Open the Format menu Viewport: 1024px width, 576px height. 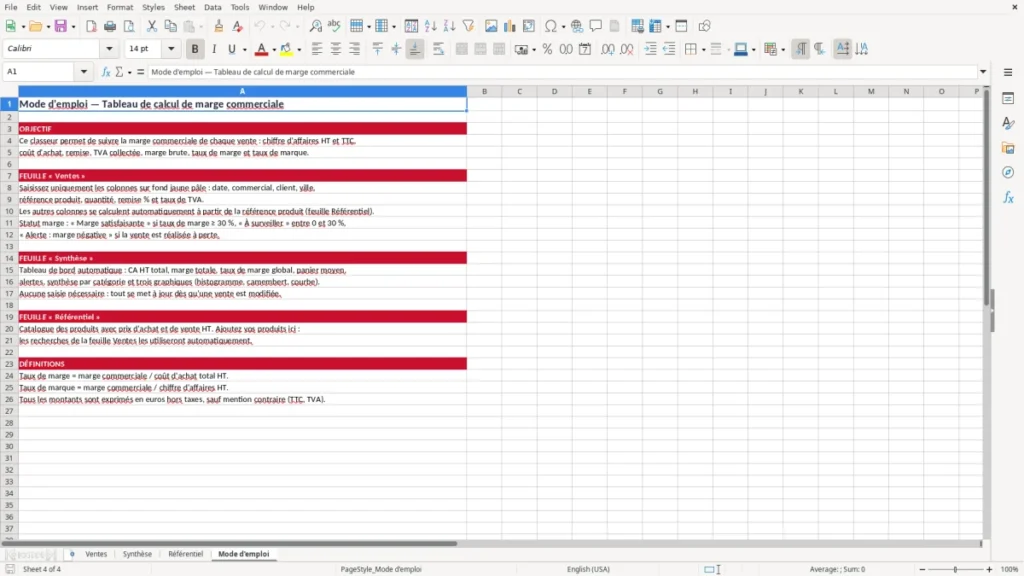pyautogui.click(x=120, y=7)
